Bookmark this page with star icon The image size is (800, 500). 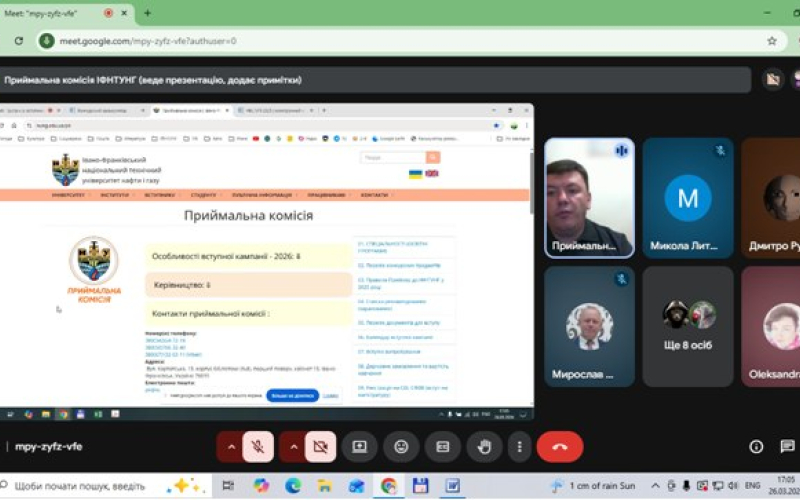click(771, 41)
